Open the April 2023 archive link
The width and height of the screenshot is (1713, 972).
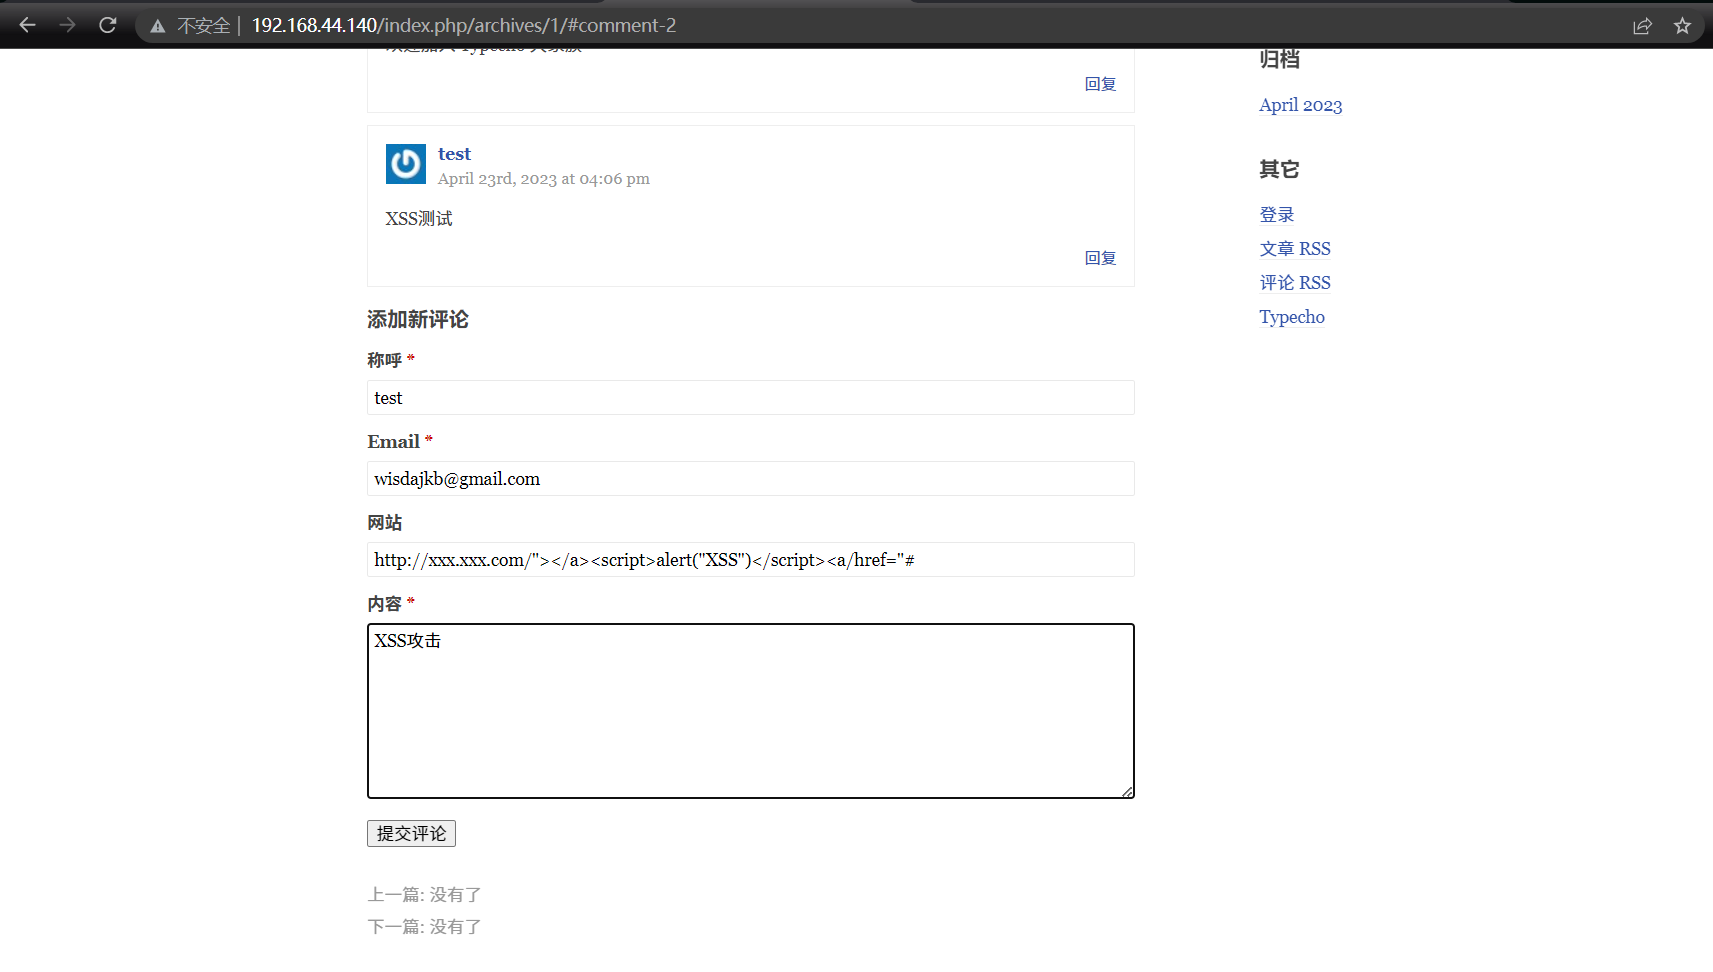(x=1300, y=105)
